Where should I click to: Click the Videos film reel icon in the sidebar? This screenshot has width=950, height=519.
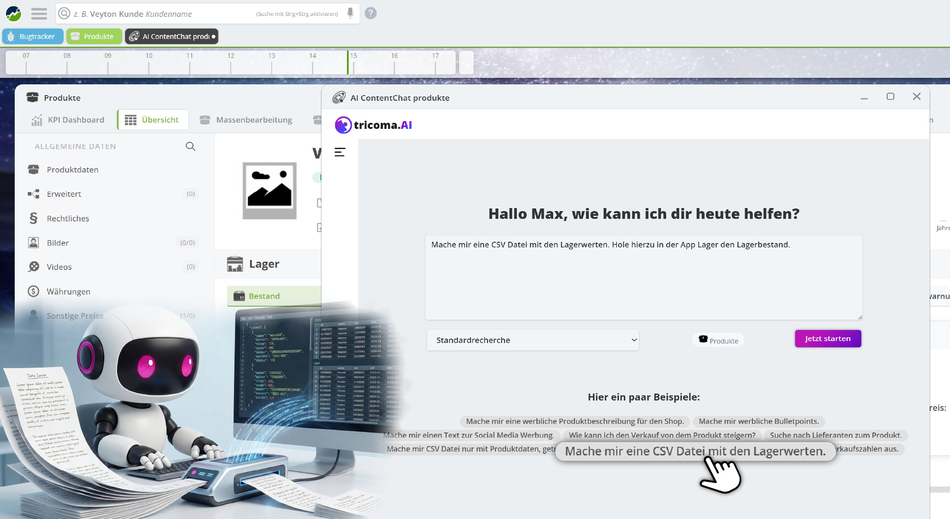click(33, 266)
